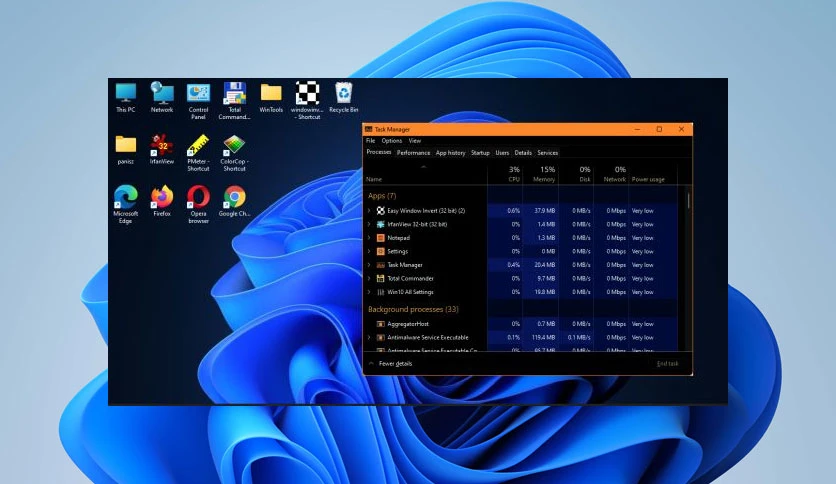Open the File menu

(371, 141)
